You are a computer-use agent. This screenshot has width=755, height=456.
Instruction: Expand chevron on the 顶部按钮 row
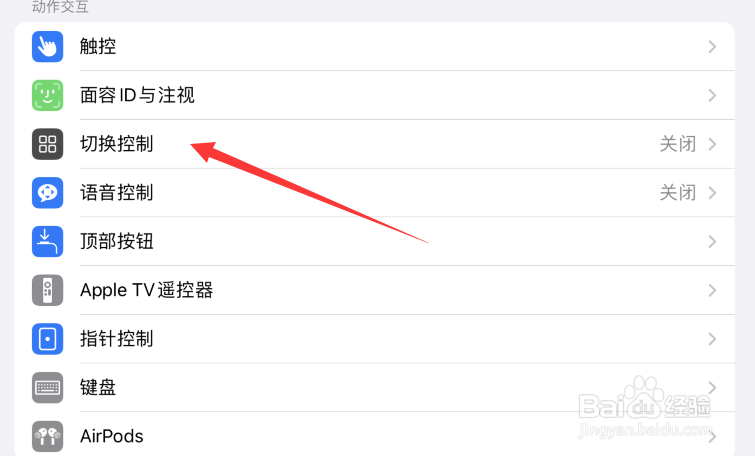712,241
